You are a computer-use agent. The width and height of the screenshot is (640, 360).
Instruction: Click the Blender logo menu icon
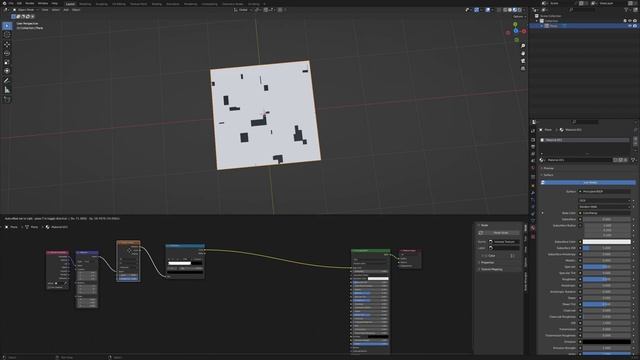pyautogui.click(x=4, y=3)
